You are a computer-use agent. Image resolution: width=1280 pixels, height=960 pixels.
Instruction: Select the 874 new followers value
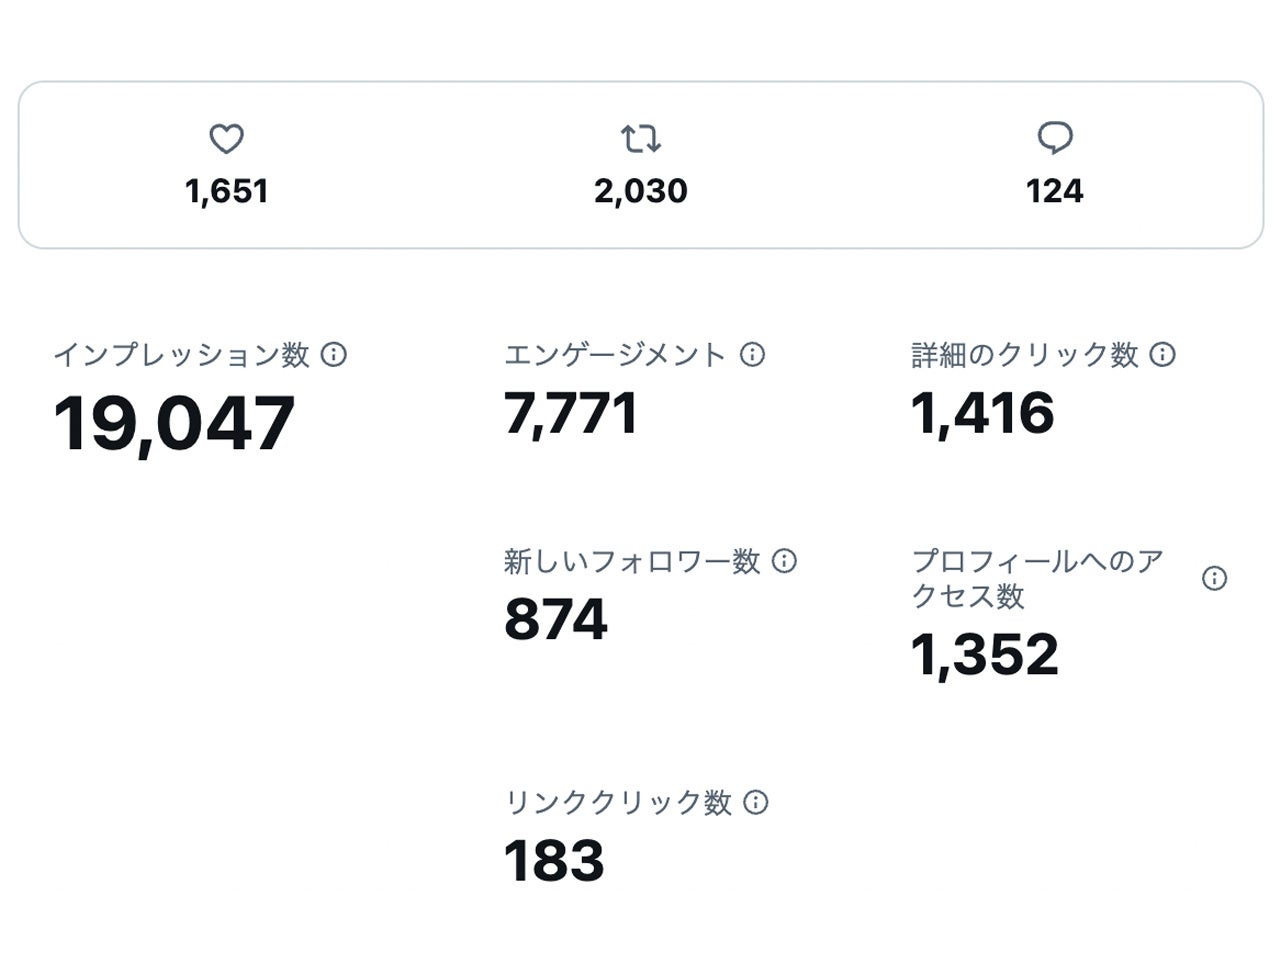556,620
